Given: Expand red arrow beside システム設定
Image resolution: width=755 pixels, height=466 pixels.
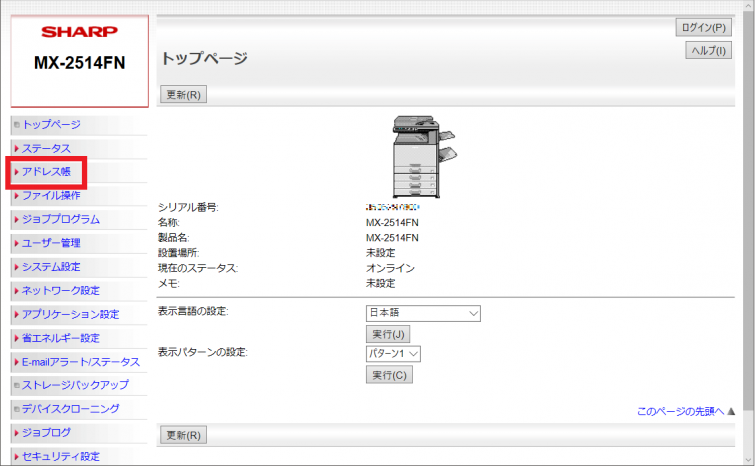Looking at the screenshot, I should pyautogui.click(x=16, y=267).
